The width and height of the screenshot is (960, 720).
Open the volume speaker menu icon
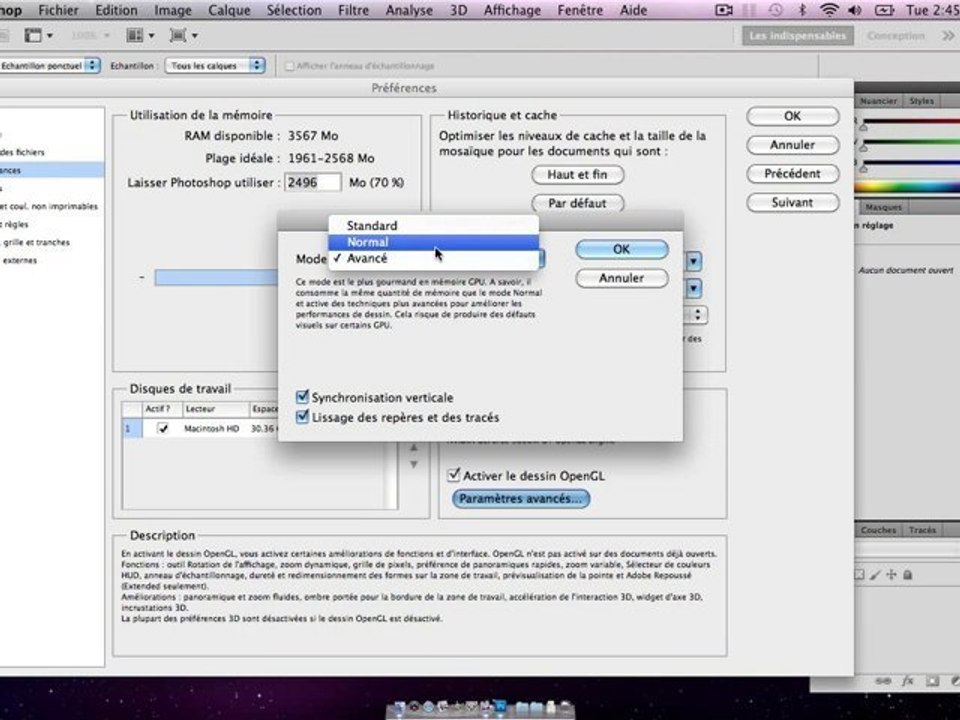855,10
